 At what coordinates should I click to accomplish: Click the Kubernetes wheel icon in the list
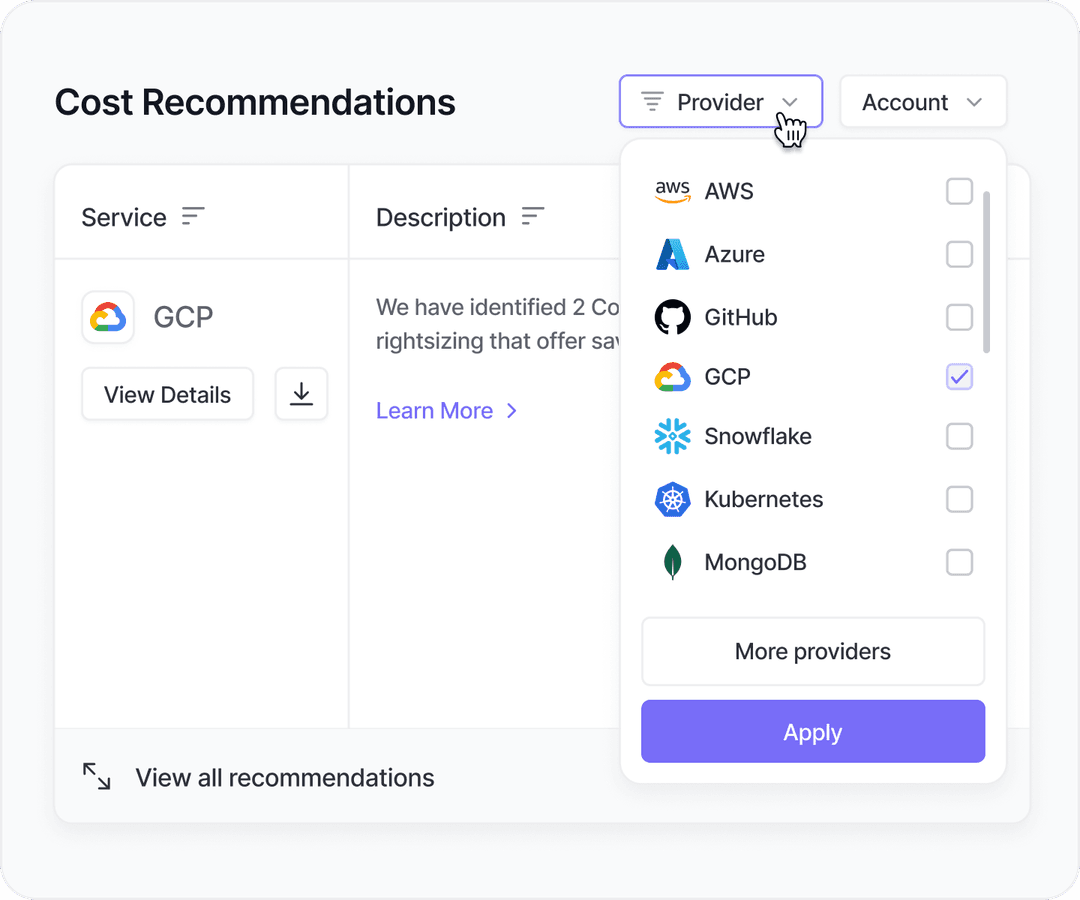click(673, 499)
